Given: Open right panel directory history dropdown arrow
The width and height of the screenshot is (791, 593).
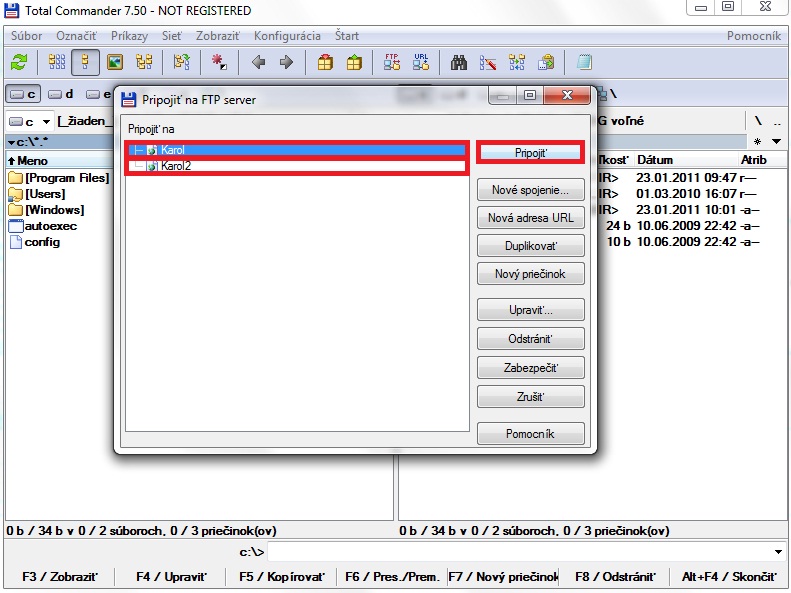Looking at the screenshot, I should click(x=777, y=142).
